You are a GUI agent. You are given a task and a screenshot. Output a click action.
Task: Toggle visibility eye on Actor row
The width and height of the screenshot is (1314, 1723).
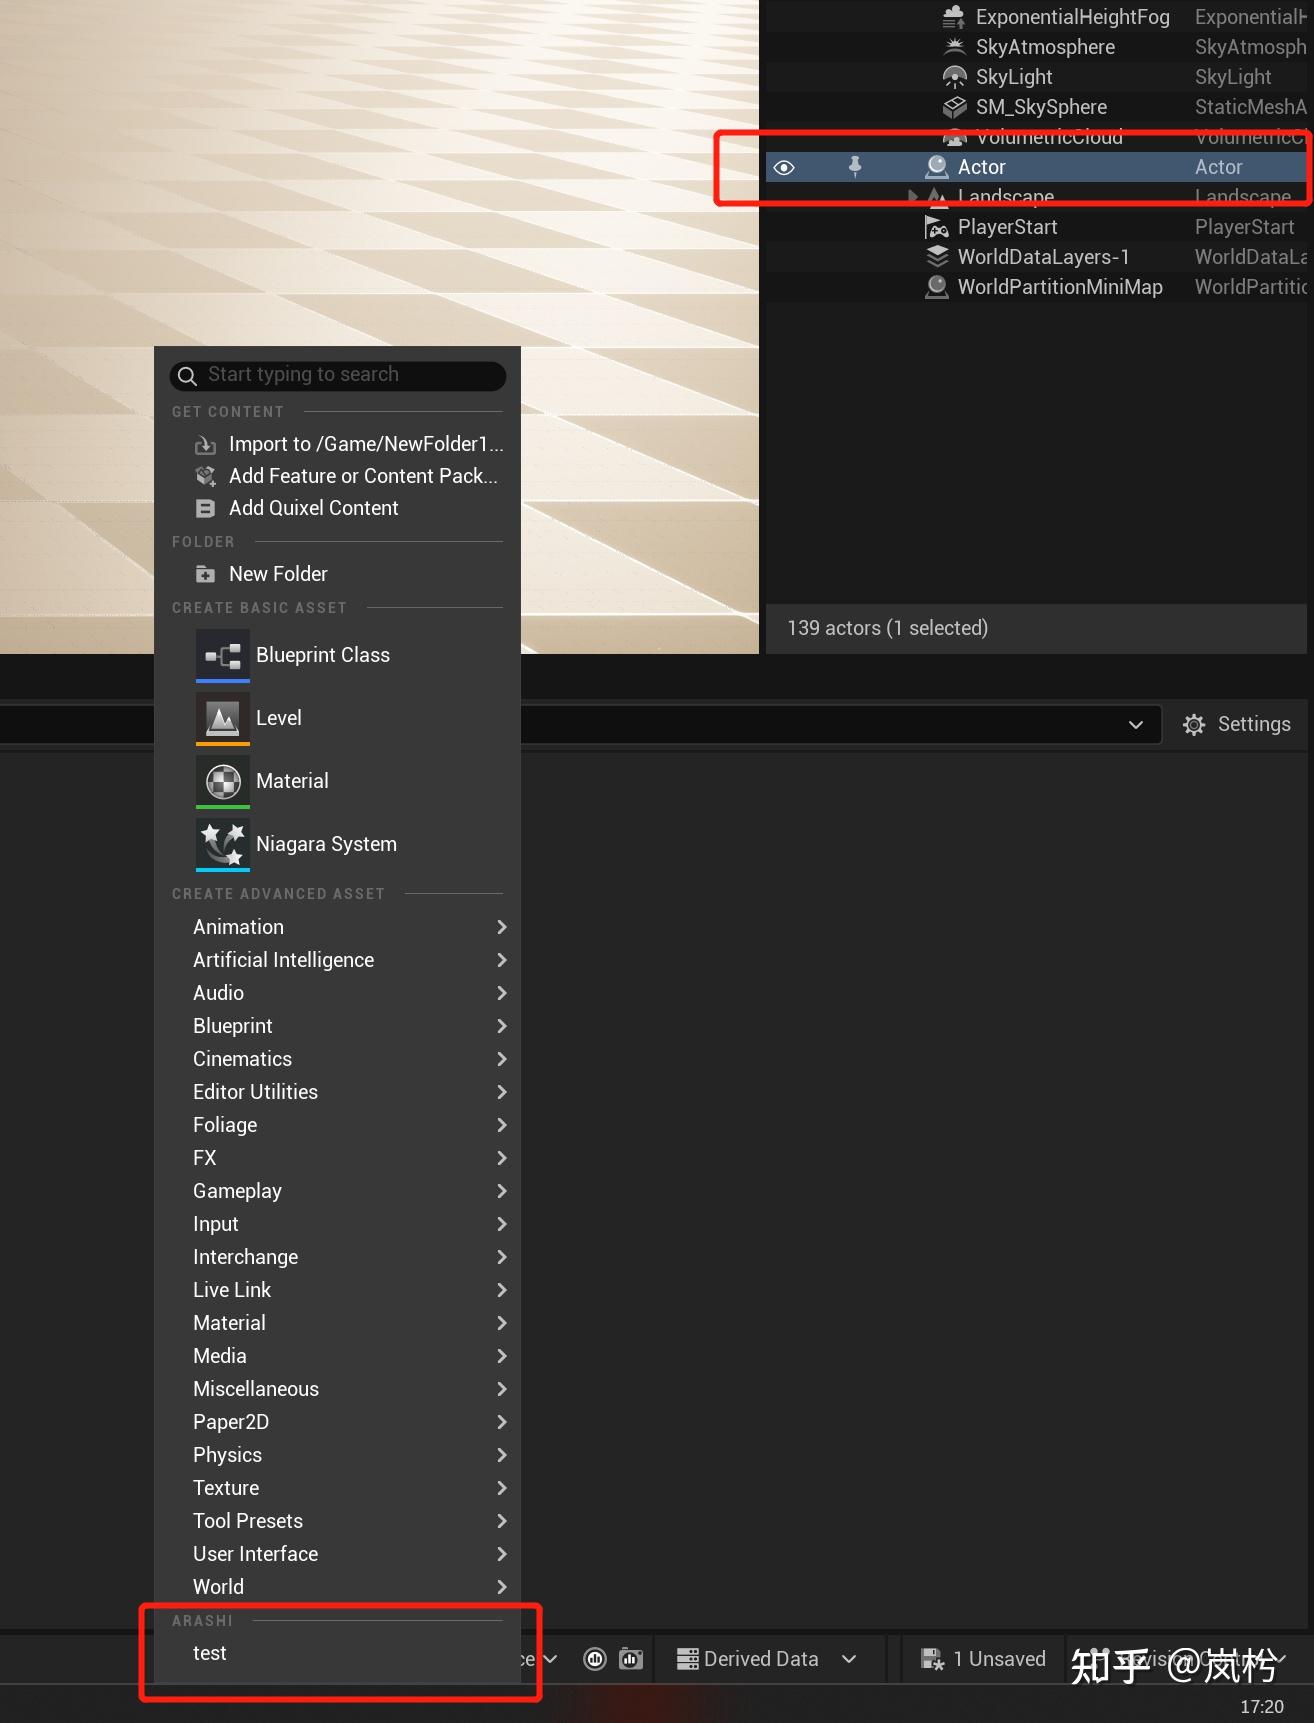tap(785, 167)
